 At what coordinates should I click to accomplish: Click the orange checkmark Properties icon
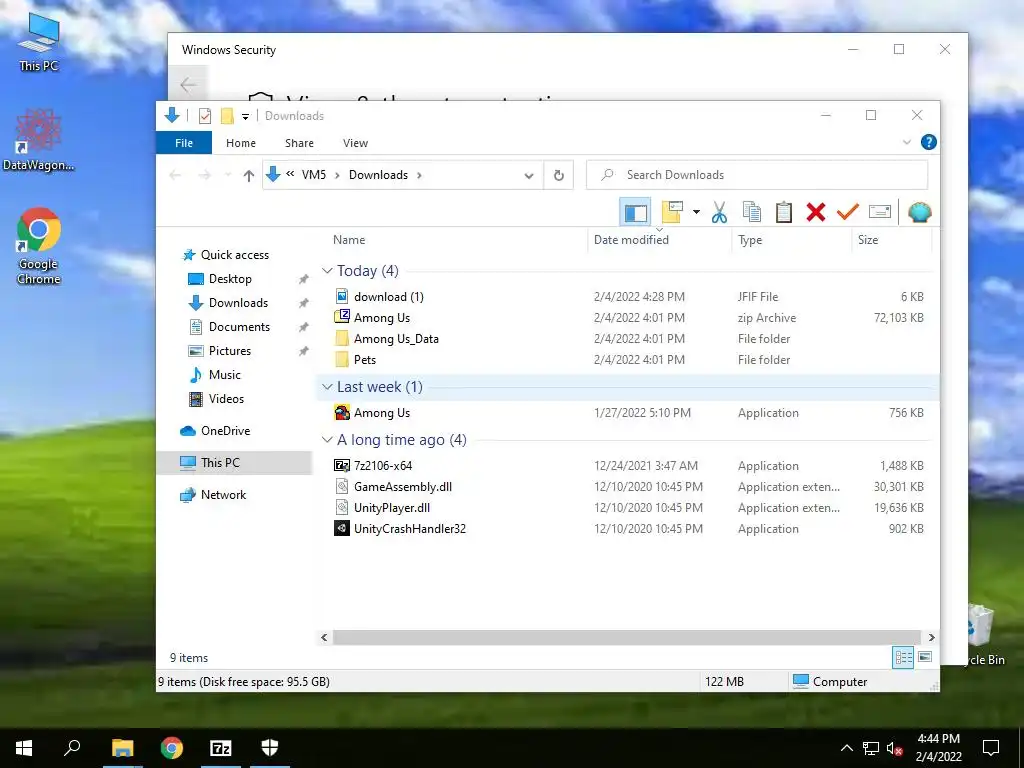(x=848, y=212)
